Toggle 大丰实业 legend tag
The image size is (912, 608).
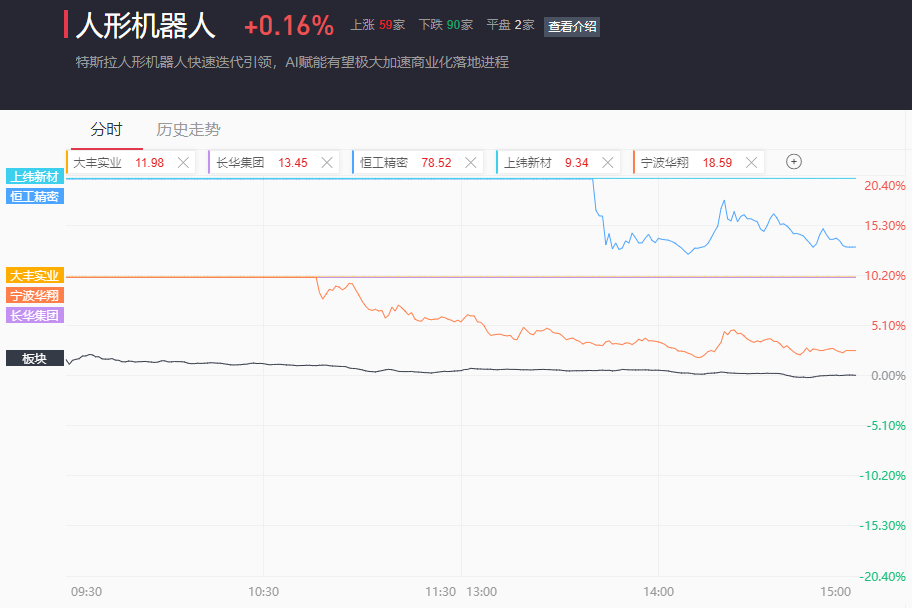[x=35, y=275]
